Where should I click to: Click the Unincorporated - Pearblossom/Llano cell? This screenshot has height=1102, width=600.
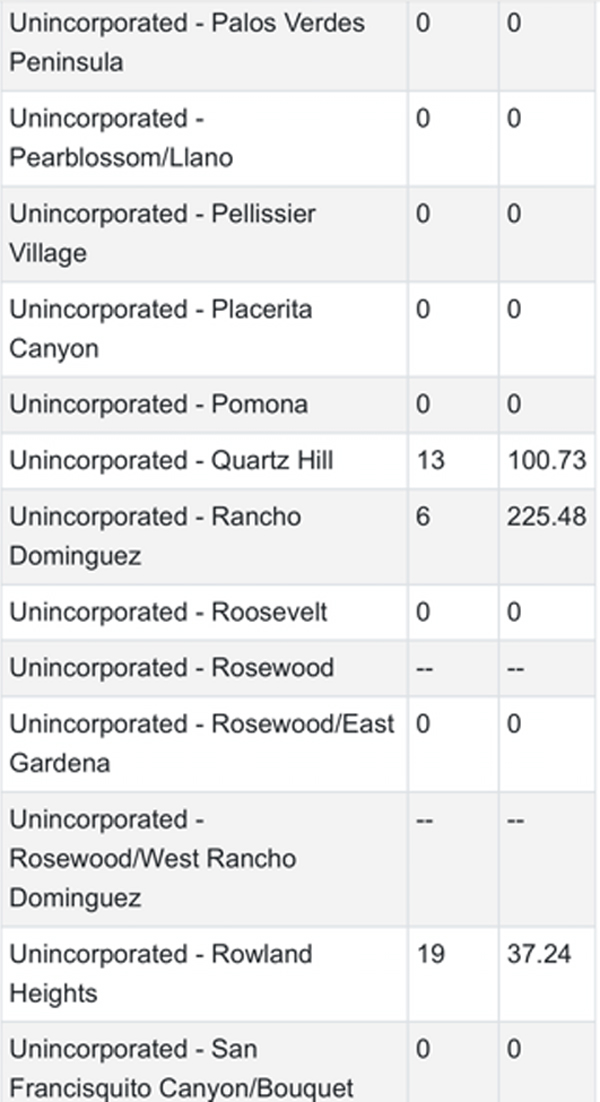click(x=121, y=138)
